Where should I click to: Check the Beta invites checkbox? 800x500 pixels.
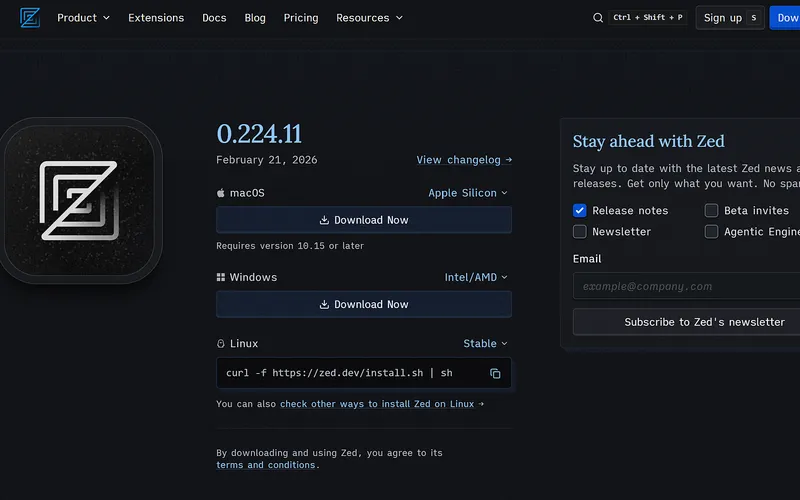click(712, 210)
